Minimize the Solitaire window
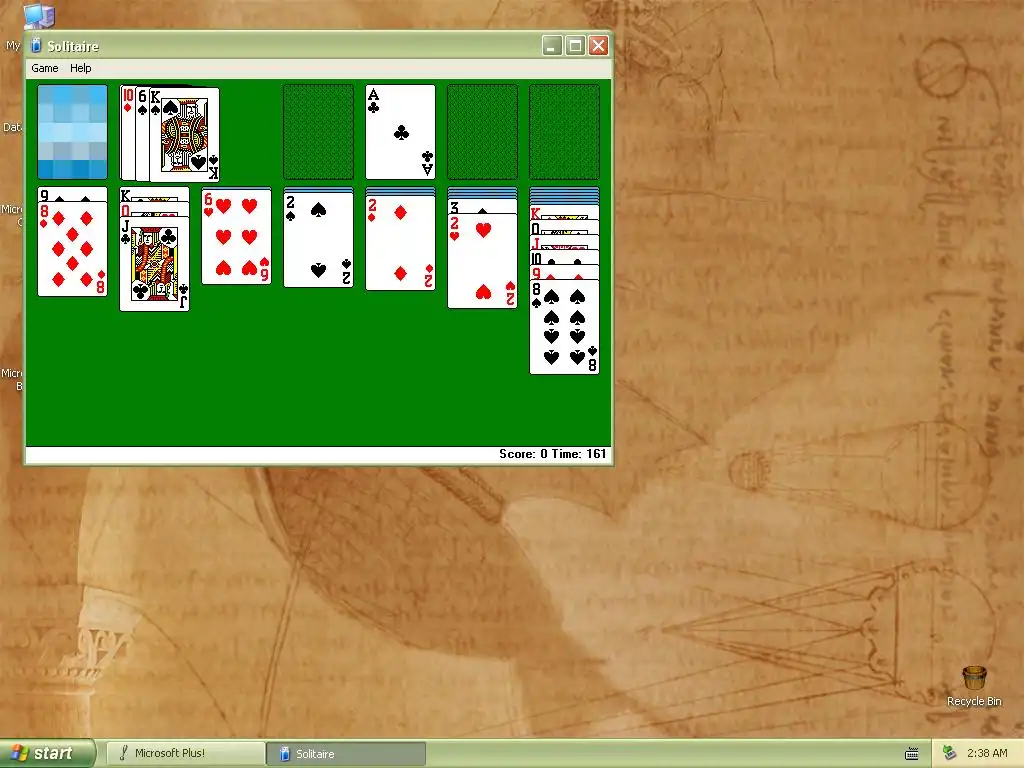Screen dimensions: 1024x768 pyautogui.click(x=552, y=46)
